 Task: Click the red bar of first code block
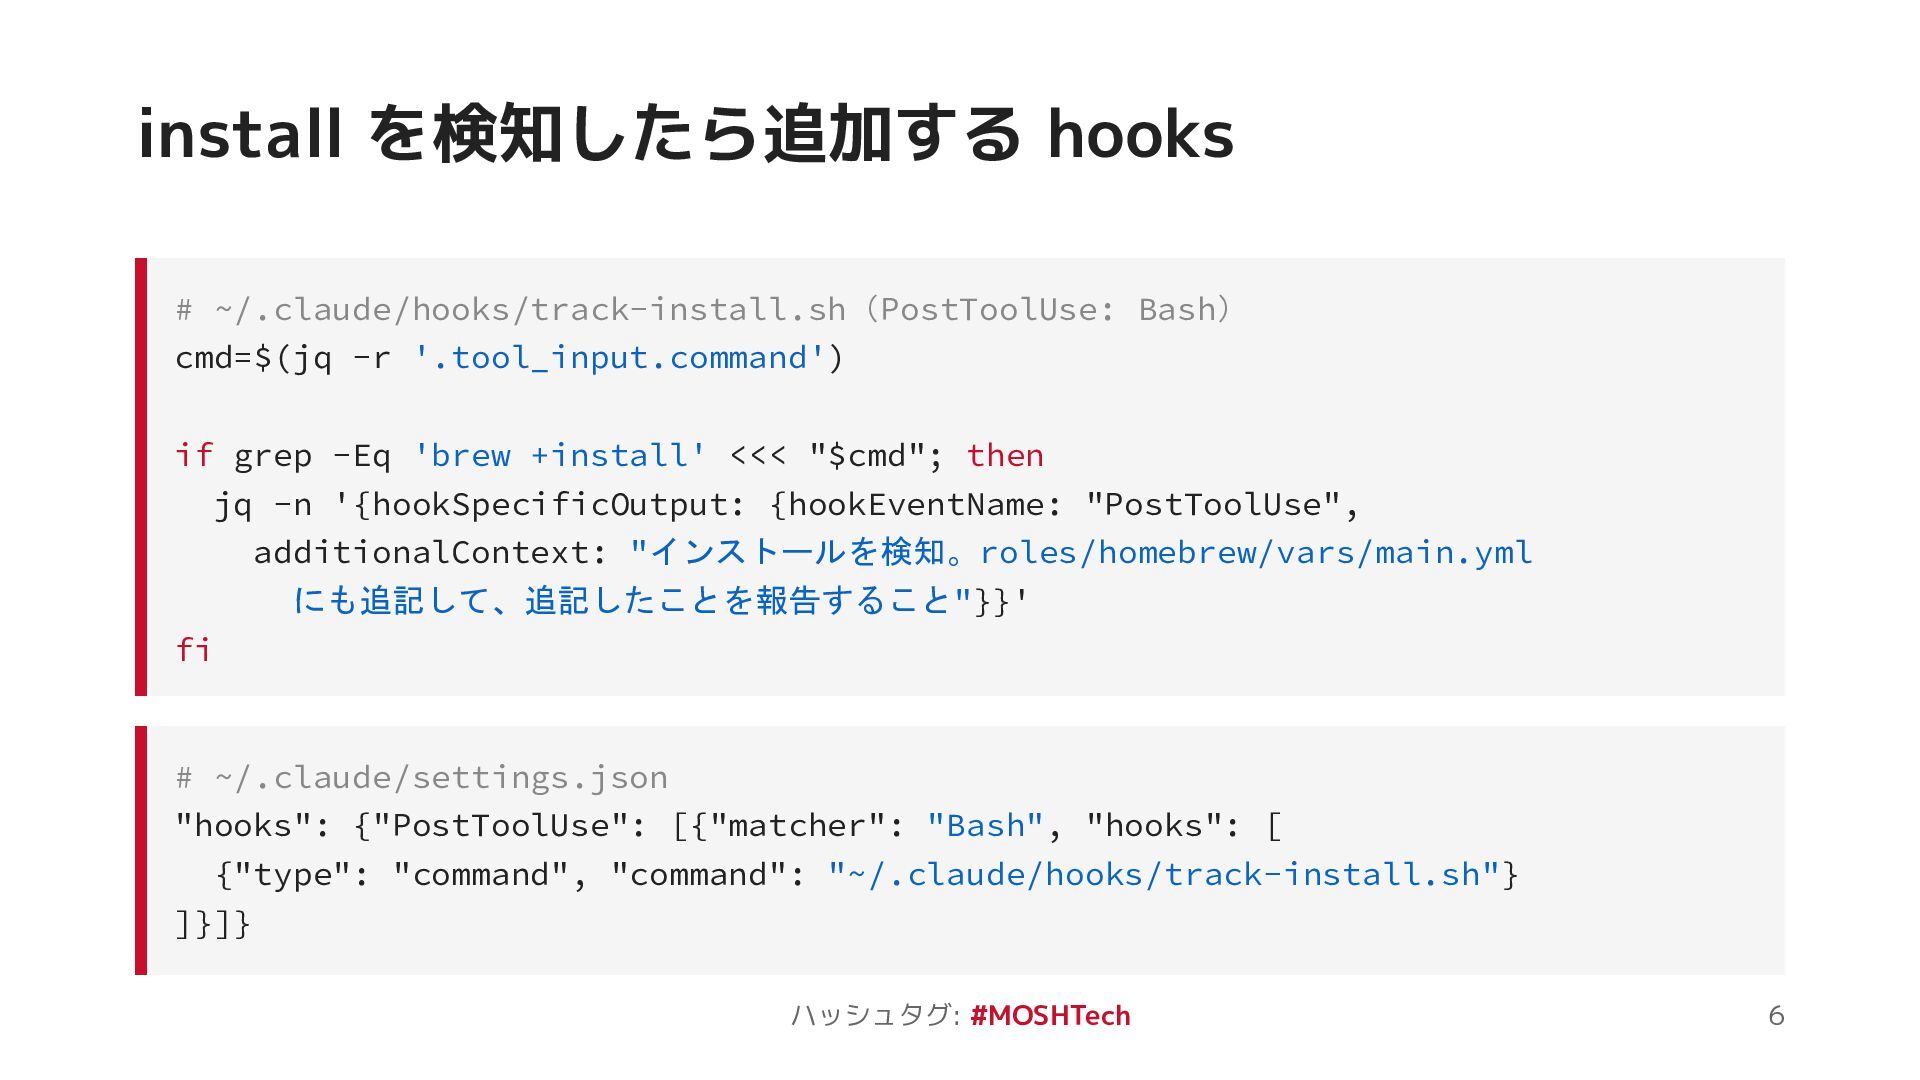[141, 477]
